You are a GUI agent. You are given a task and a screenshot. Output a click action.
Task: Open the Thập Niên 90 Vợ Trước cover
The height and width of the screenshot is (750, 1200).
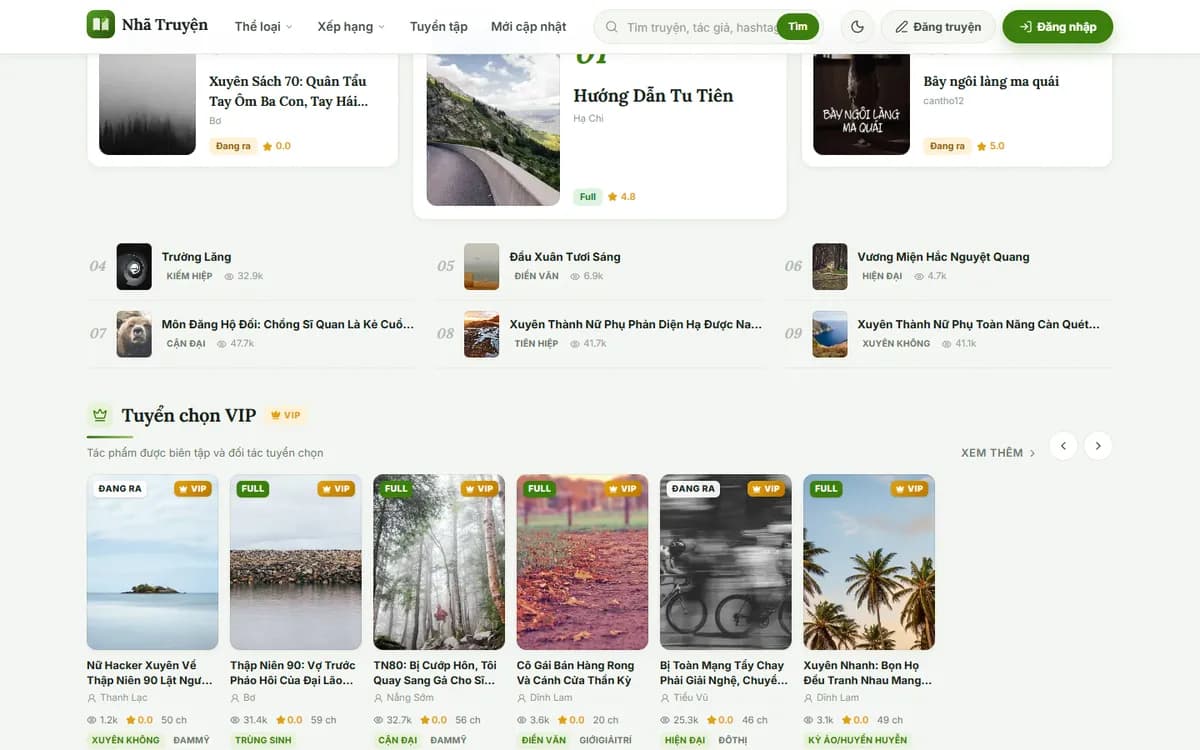pyautogui.click(x=296, y=562)
